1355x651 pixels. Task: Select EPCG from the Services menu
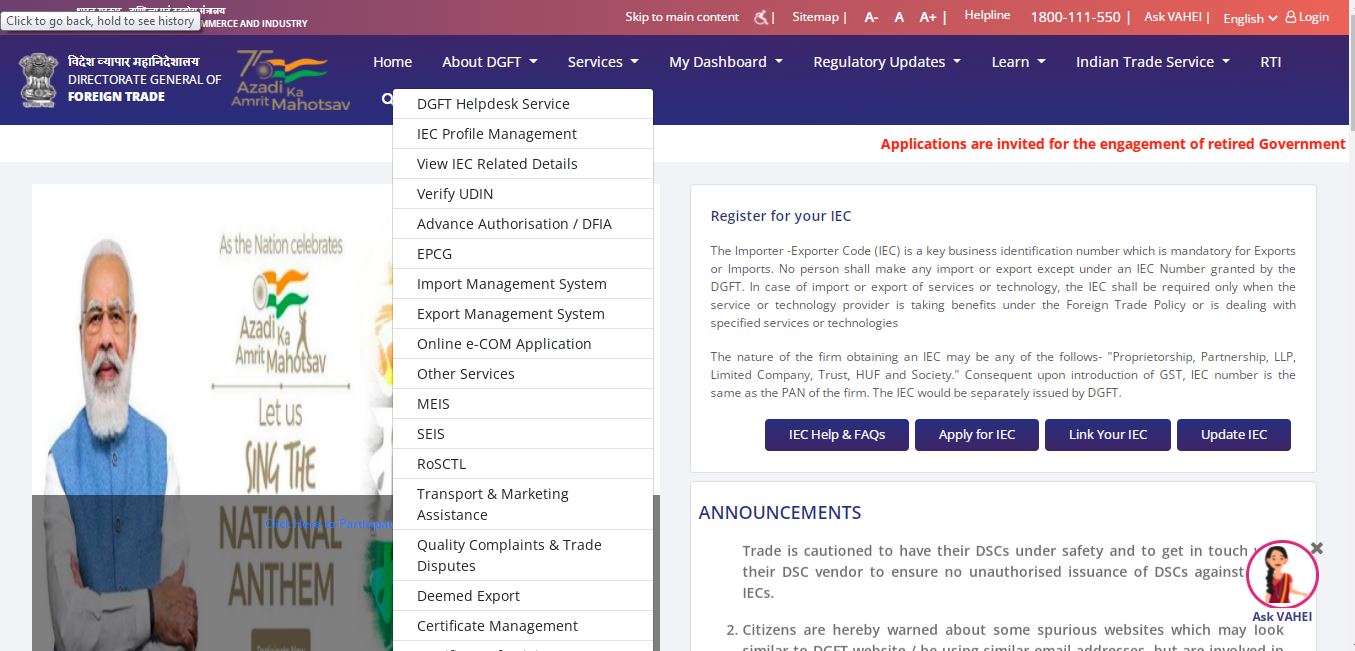[434, 254]
